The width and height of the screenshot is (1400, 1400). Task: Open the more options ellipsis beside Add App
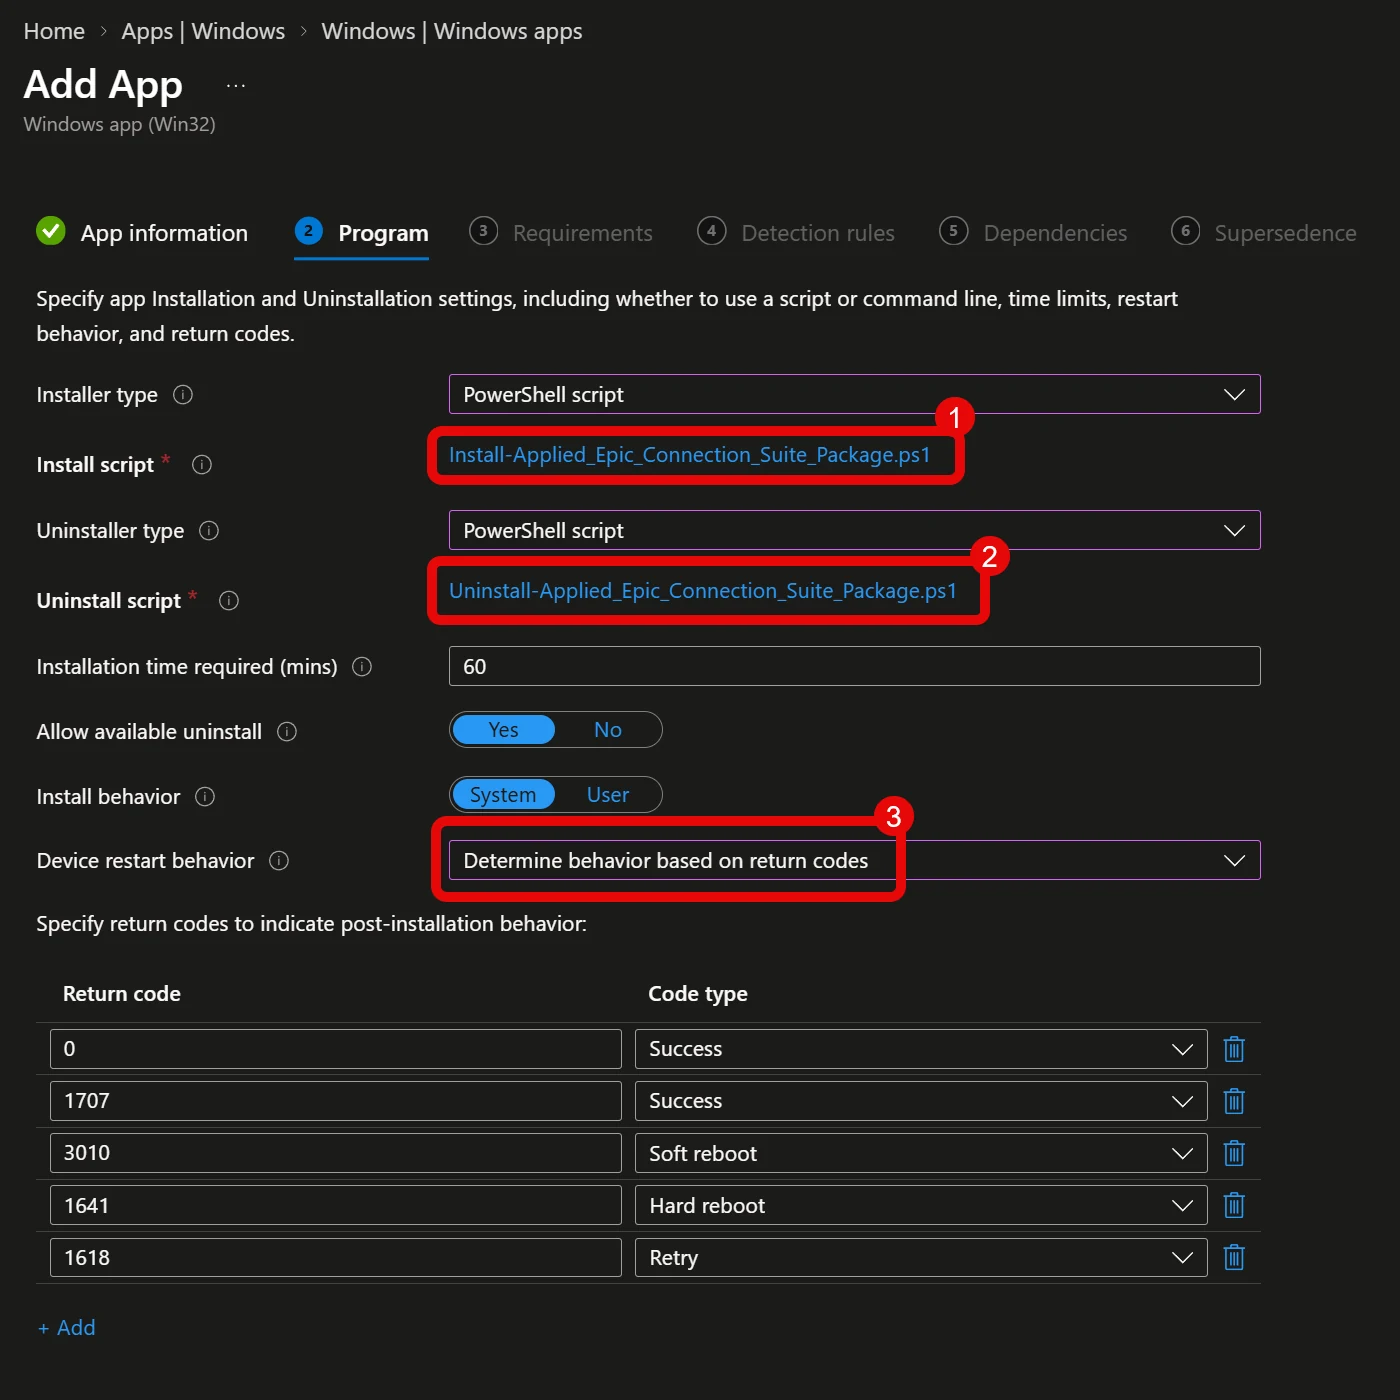click(x=236, y=87)
